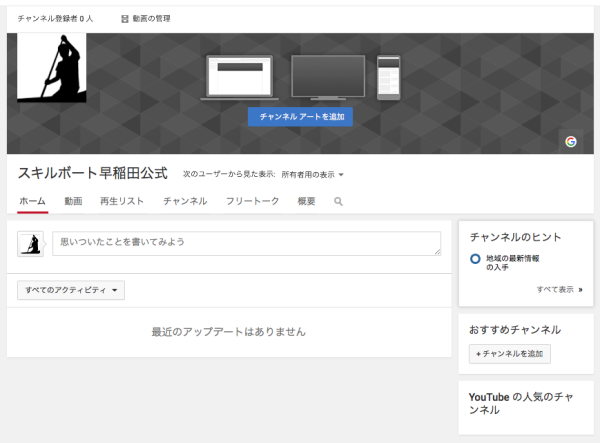Image resolution: width=600 pixels, height=443 pixels.
Task: Click the channel avatar silhouette on banner
Action: (x=52, y=68)
